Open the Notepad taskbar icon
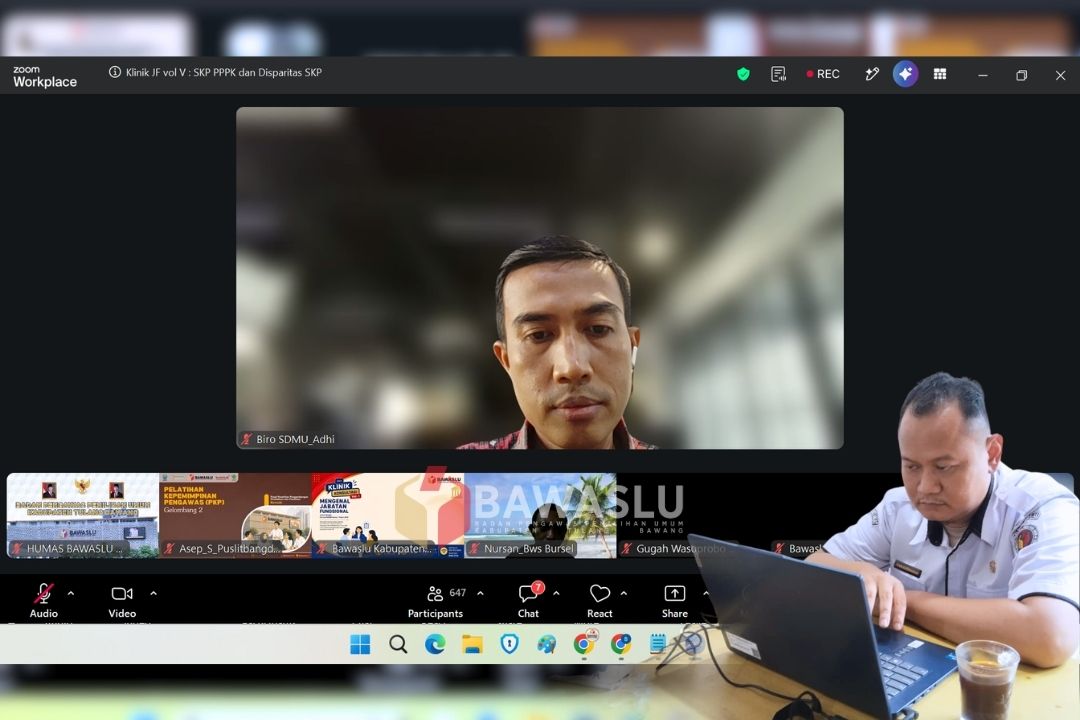Screen dimensions: 1080x720 tap(658, 644)
